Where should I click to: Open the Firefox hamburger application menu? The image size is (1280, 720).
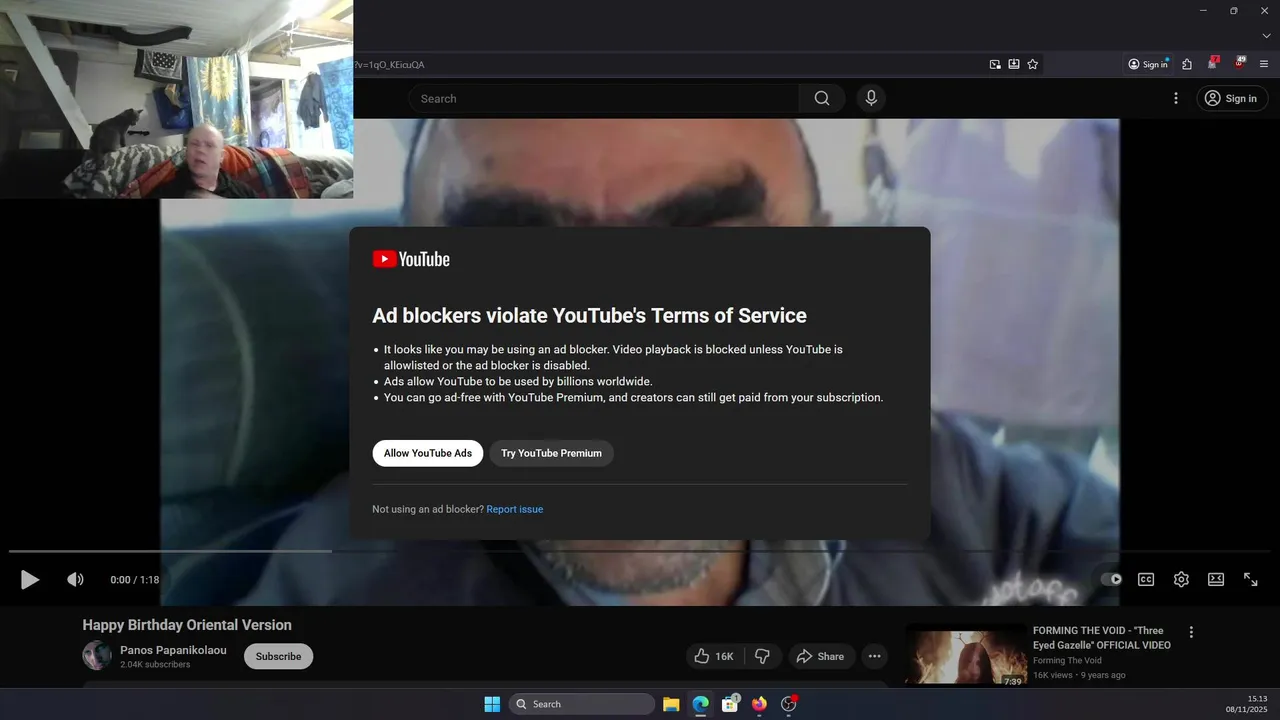tap(1265, 64)
